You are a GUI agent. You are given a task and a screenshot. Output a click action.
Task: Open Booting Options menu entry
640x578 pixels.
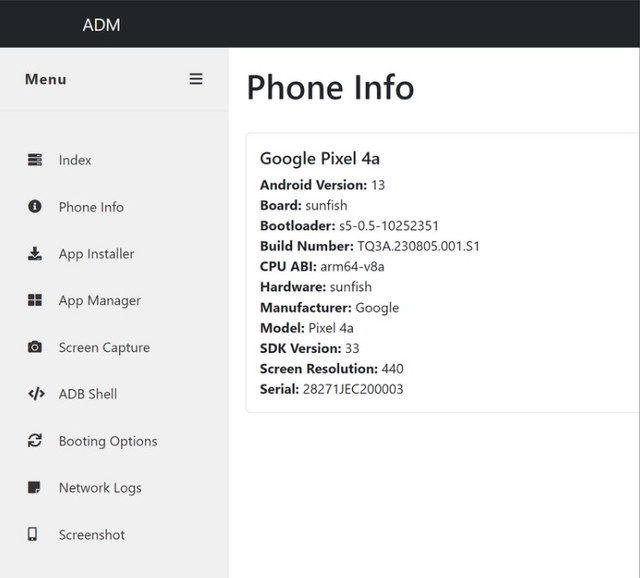pos(108,441)
